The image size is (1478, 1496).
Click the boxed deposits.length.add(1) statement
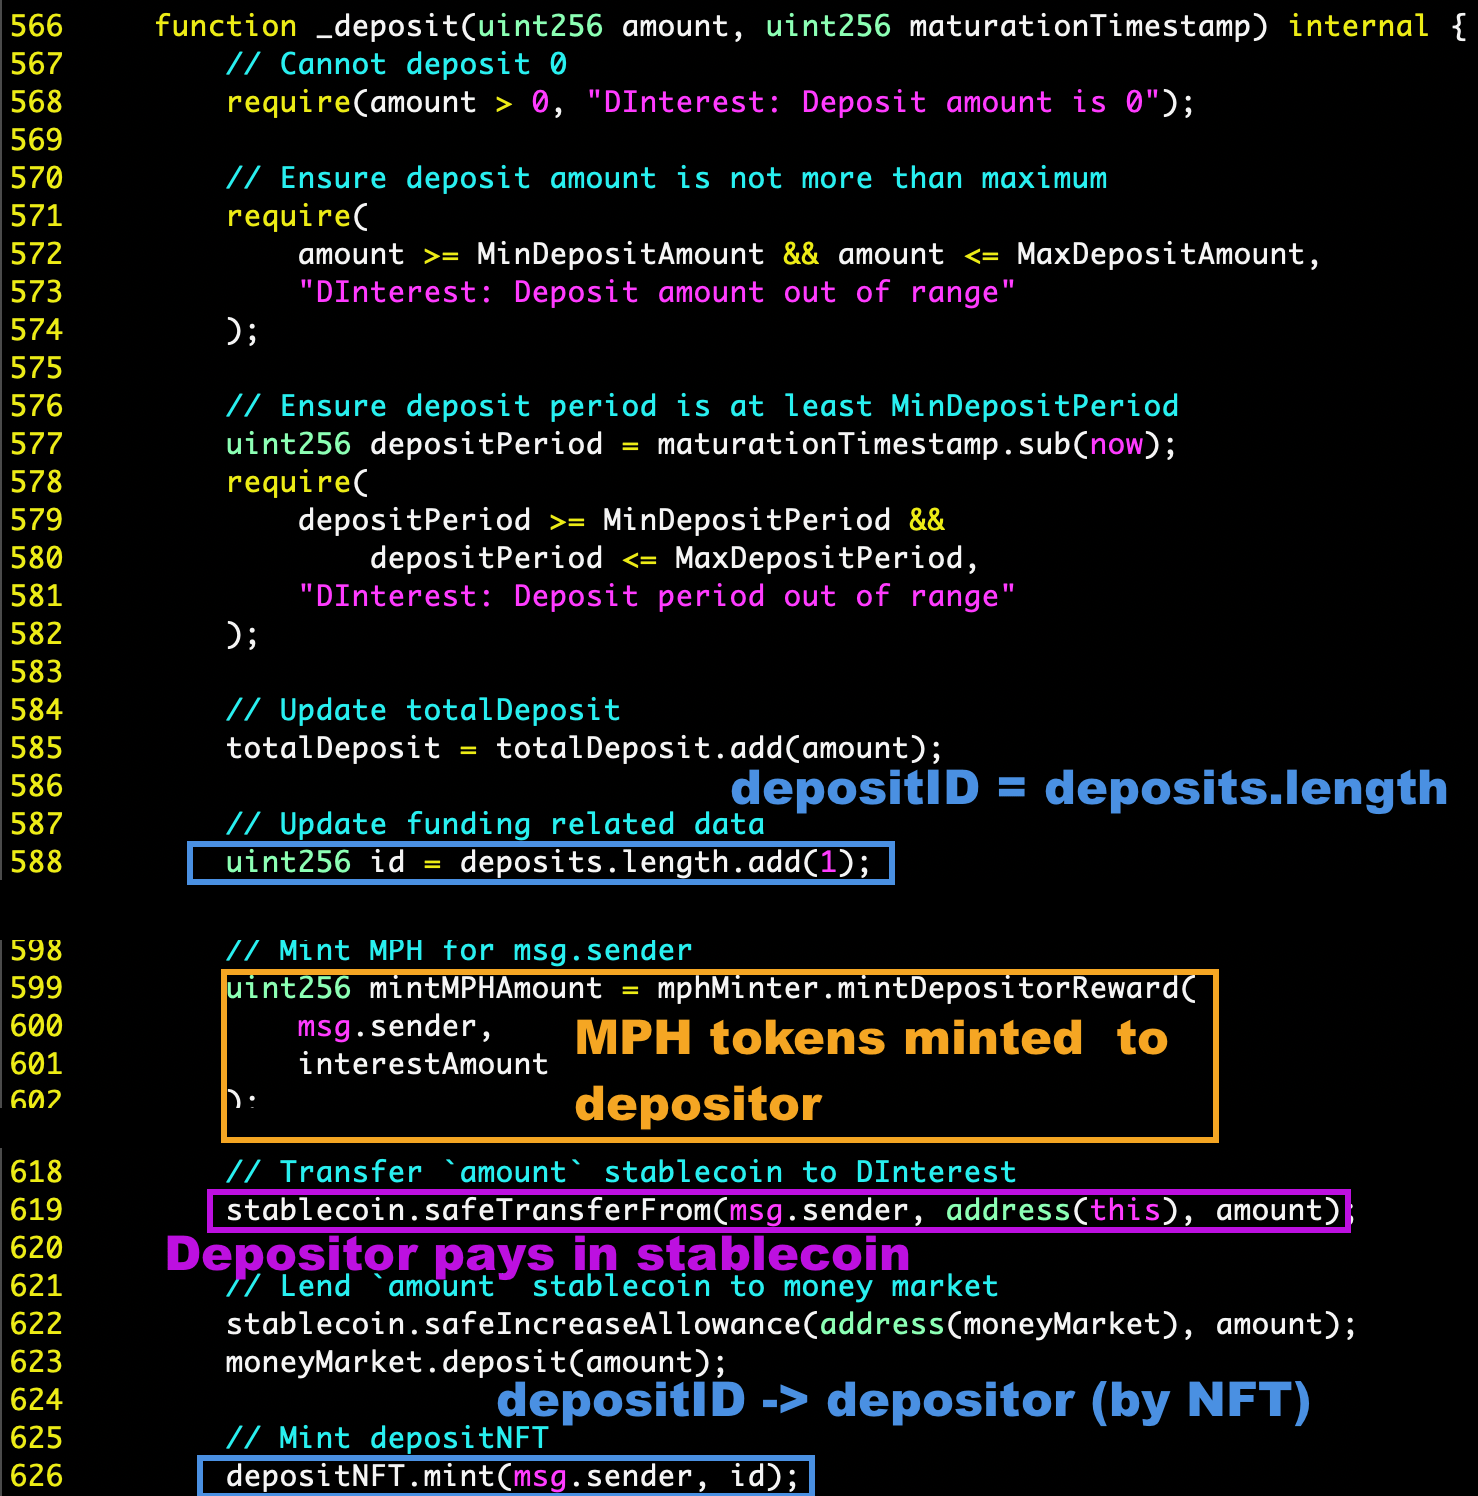click(x=541, y=863)
